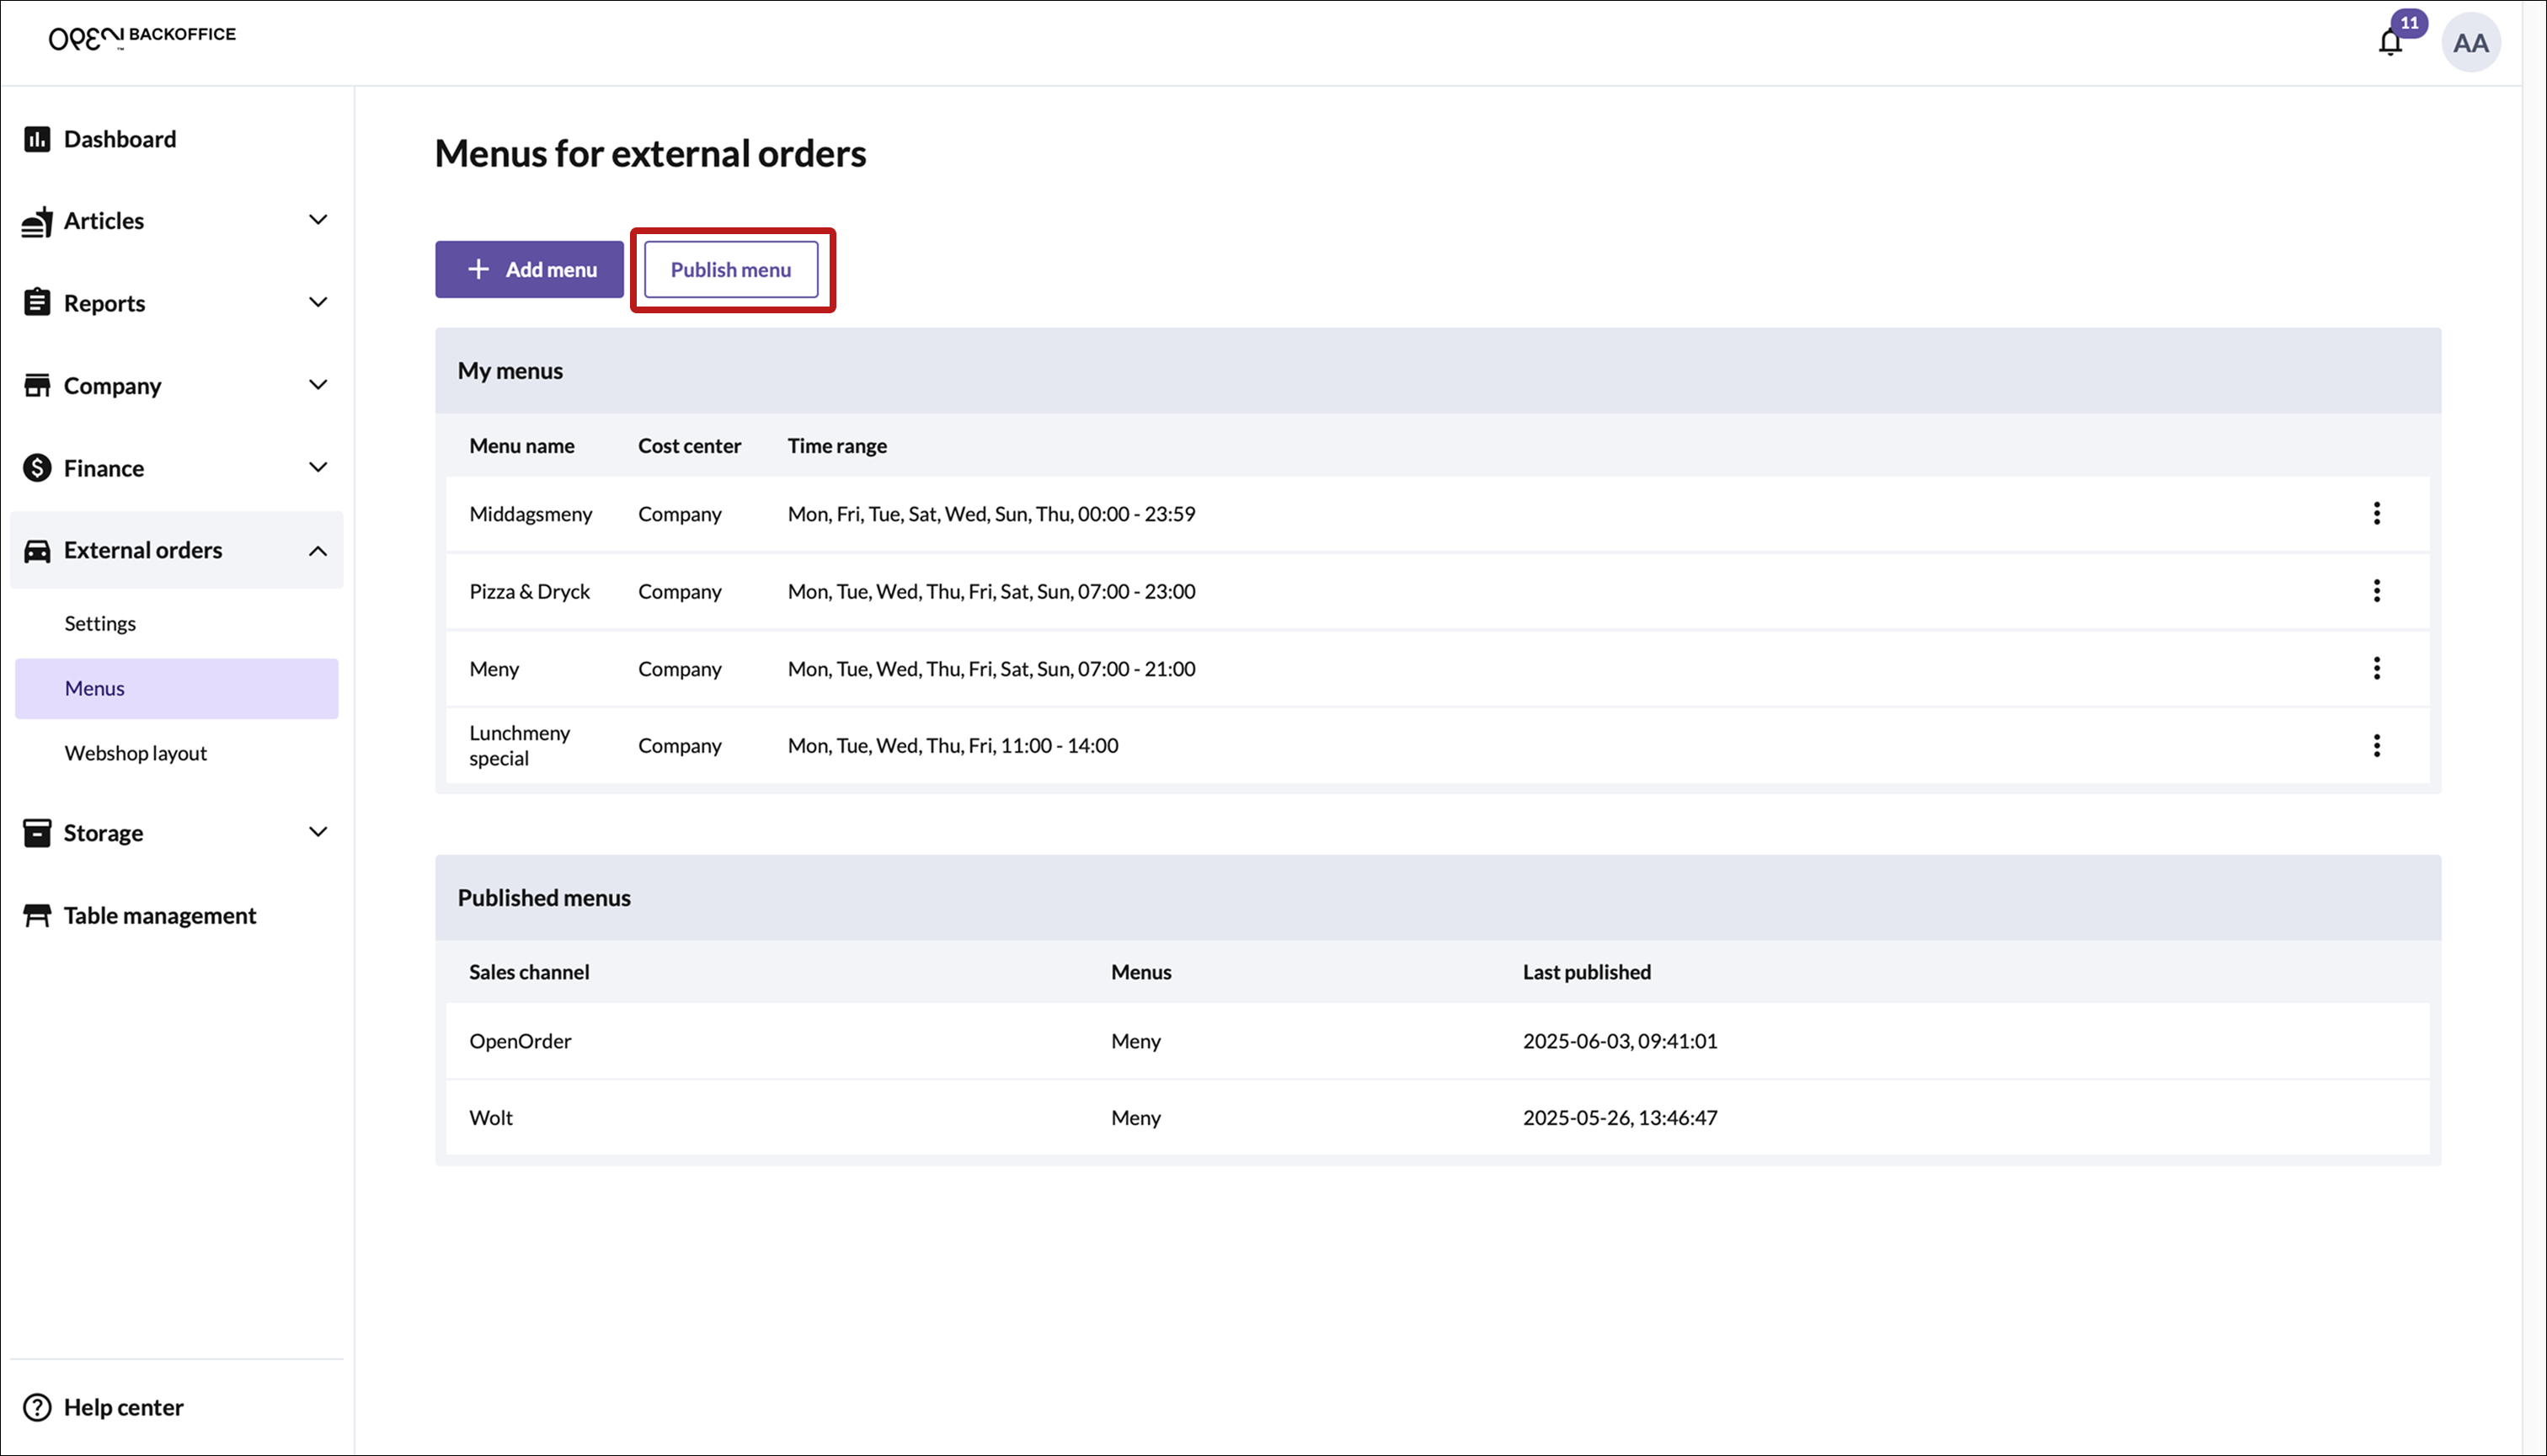
Task: Click the notification count badge 11
Action: pyautogui.click(x=2409, y=22)
